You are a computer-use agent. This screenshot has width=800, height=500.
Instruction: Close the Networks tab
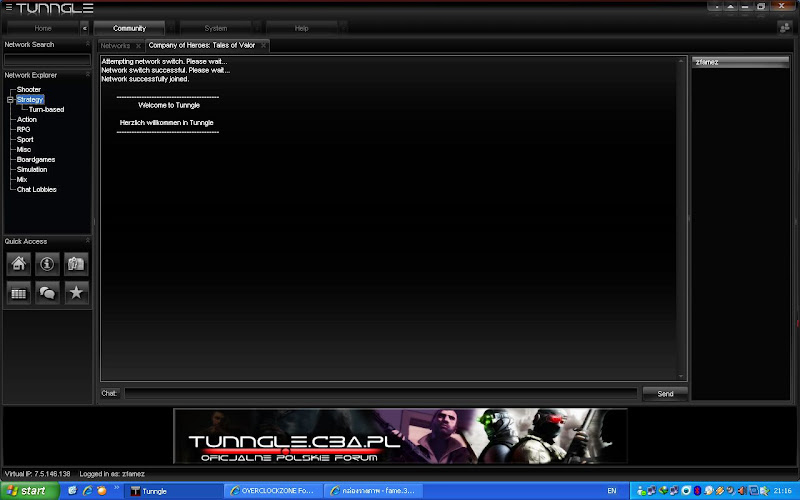(x=138, y=46)
